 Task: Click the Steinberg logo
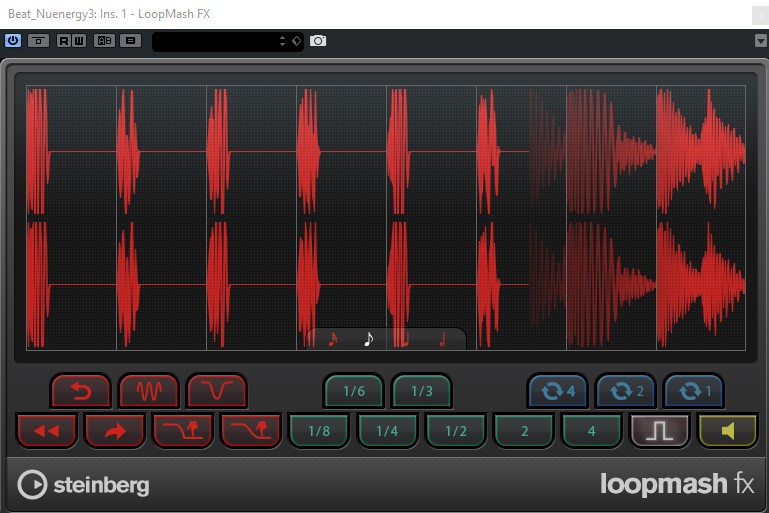[83, 485]
